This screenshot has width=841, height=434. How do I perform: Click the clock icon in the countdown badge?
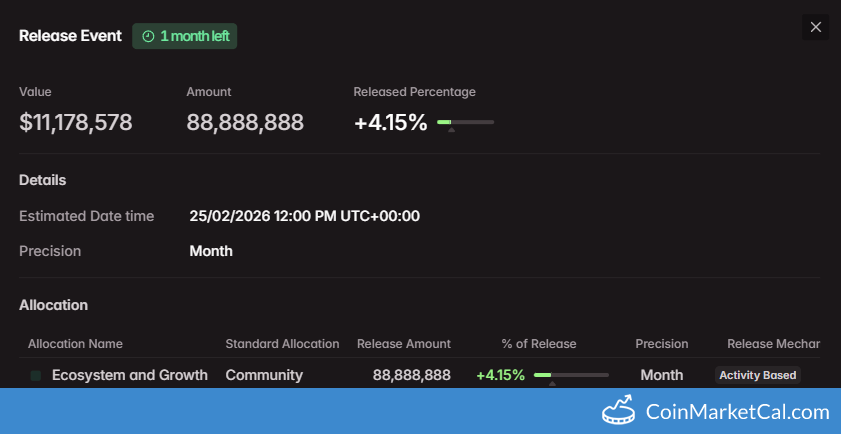[148, 36]
